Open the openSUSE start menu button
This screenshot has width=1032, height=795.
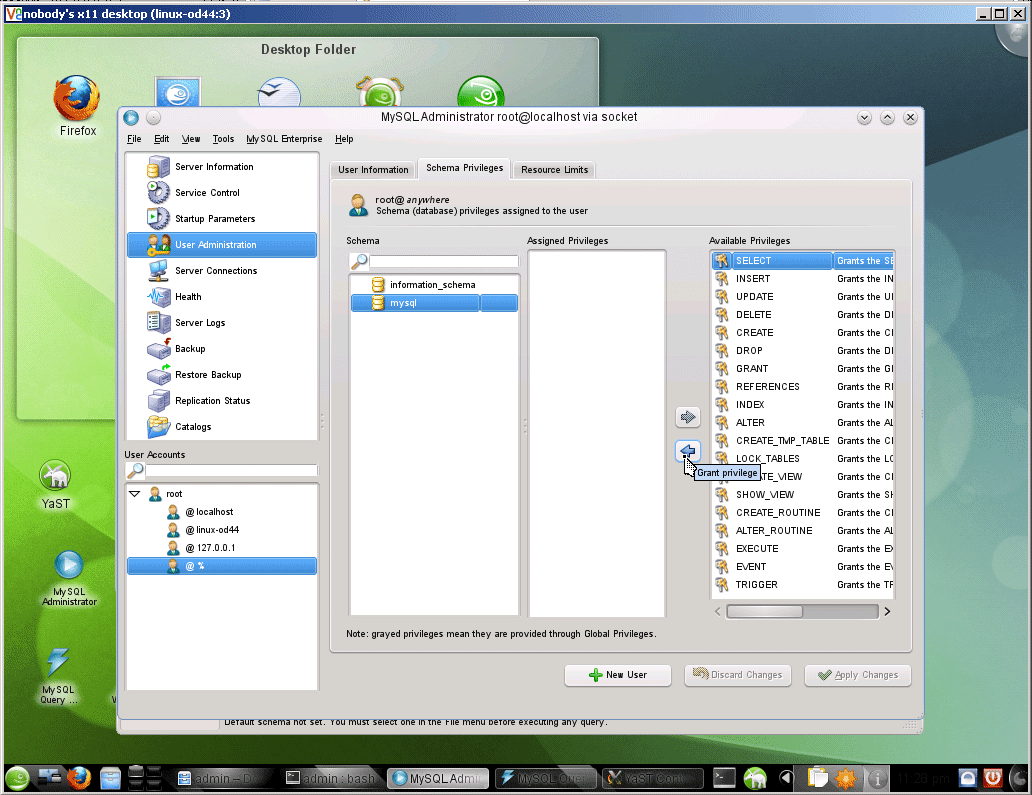[18, 779]
